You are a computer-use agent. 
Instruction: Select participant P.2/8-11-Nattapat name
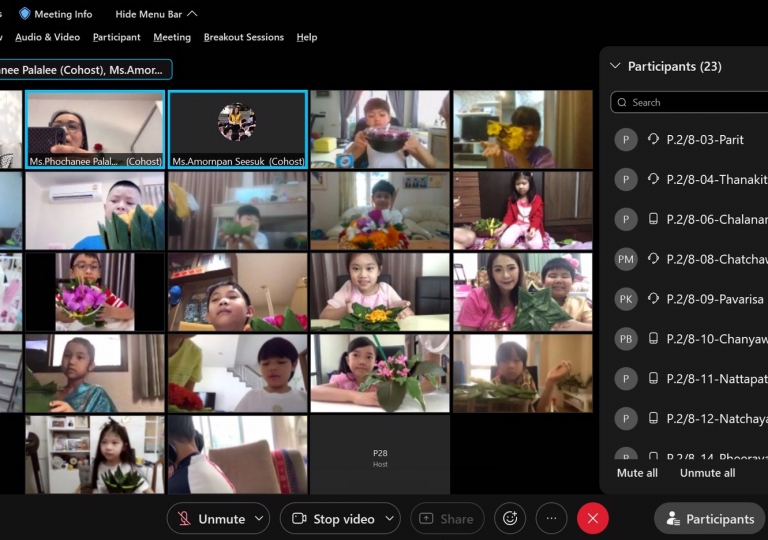click(x=717, y=379)
